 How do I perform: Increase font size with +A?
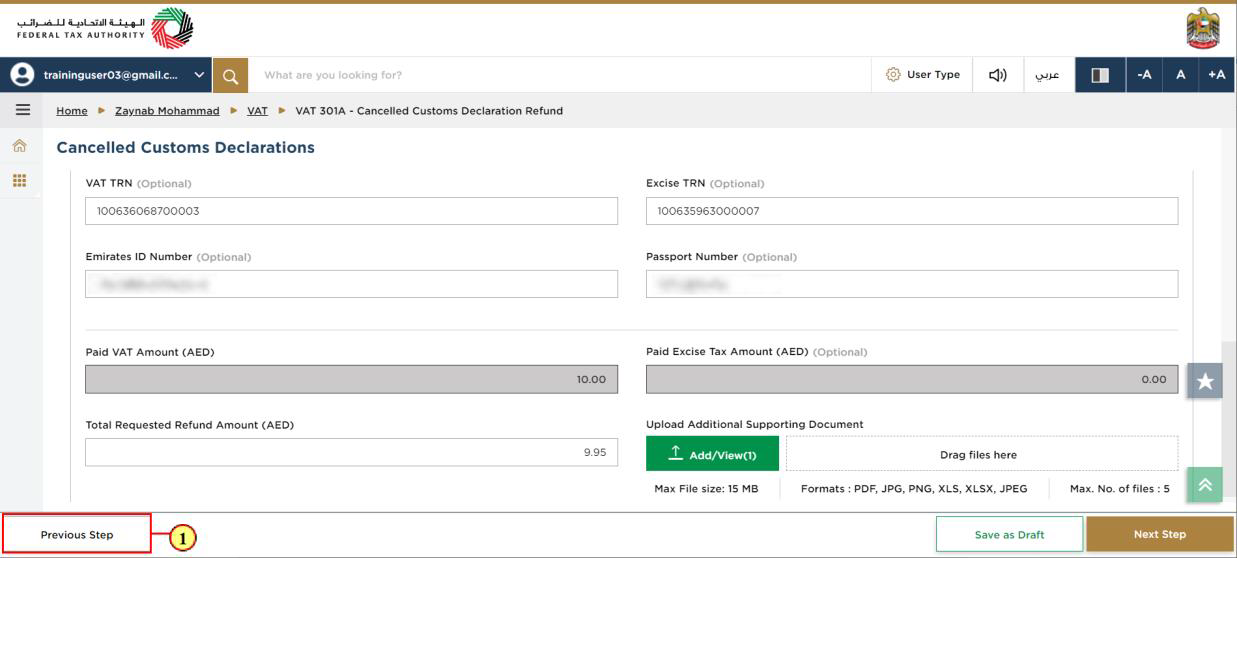point(1216,75)
